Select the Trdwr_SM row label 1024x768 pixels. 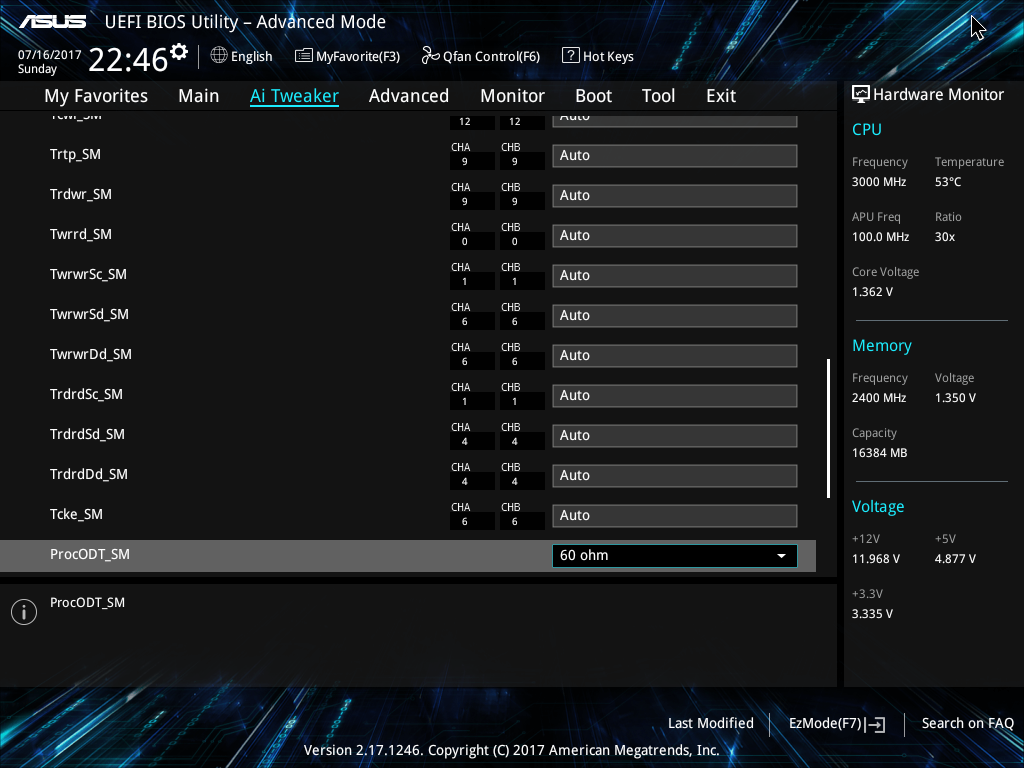pyautogui.click(x=81, y=195)
